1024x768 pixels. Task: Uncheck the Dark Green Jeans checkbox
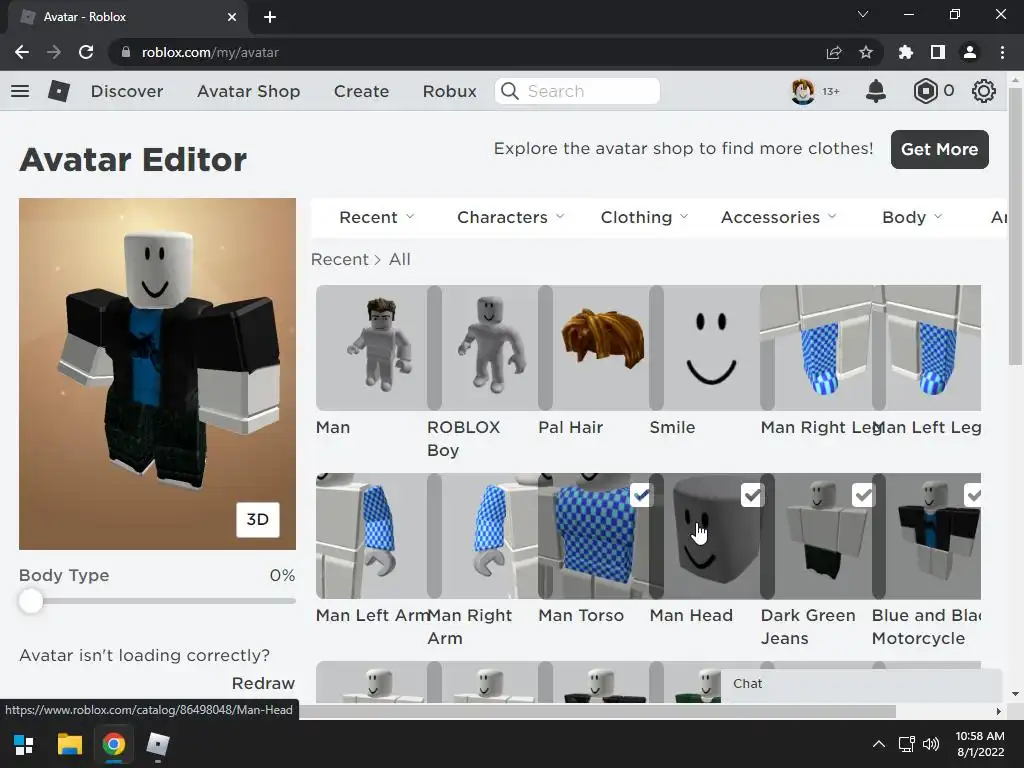863,495
